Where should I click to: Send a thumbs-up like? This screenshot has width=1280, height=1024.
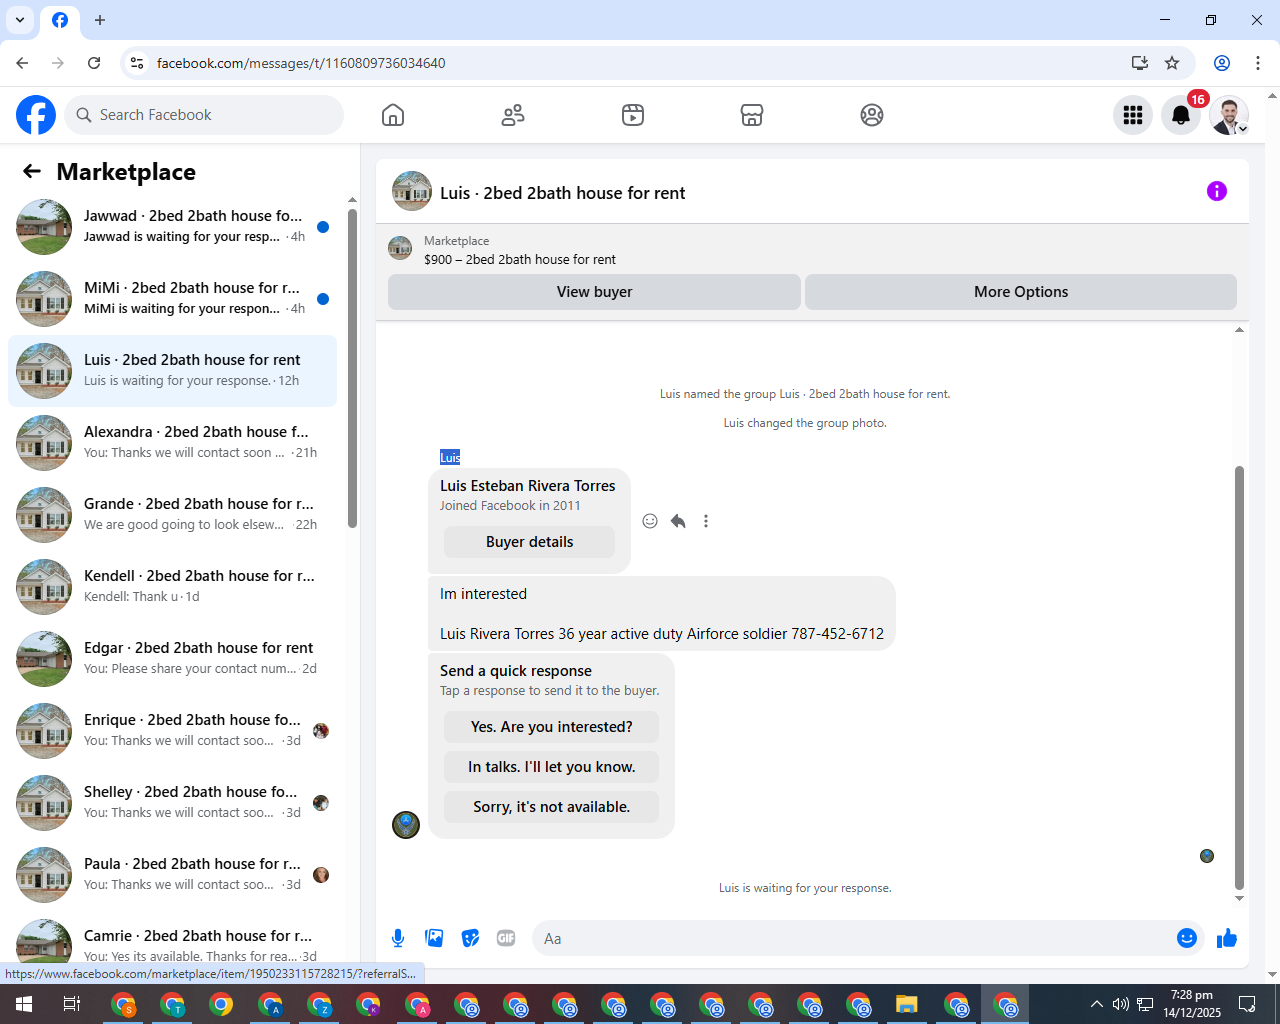(x=1227, y=938)
